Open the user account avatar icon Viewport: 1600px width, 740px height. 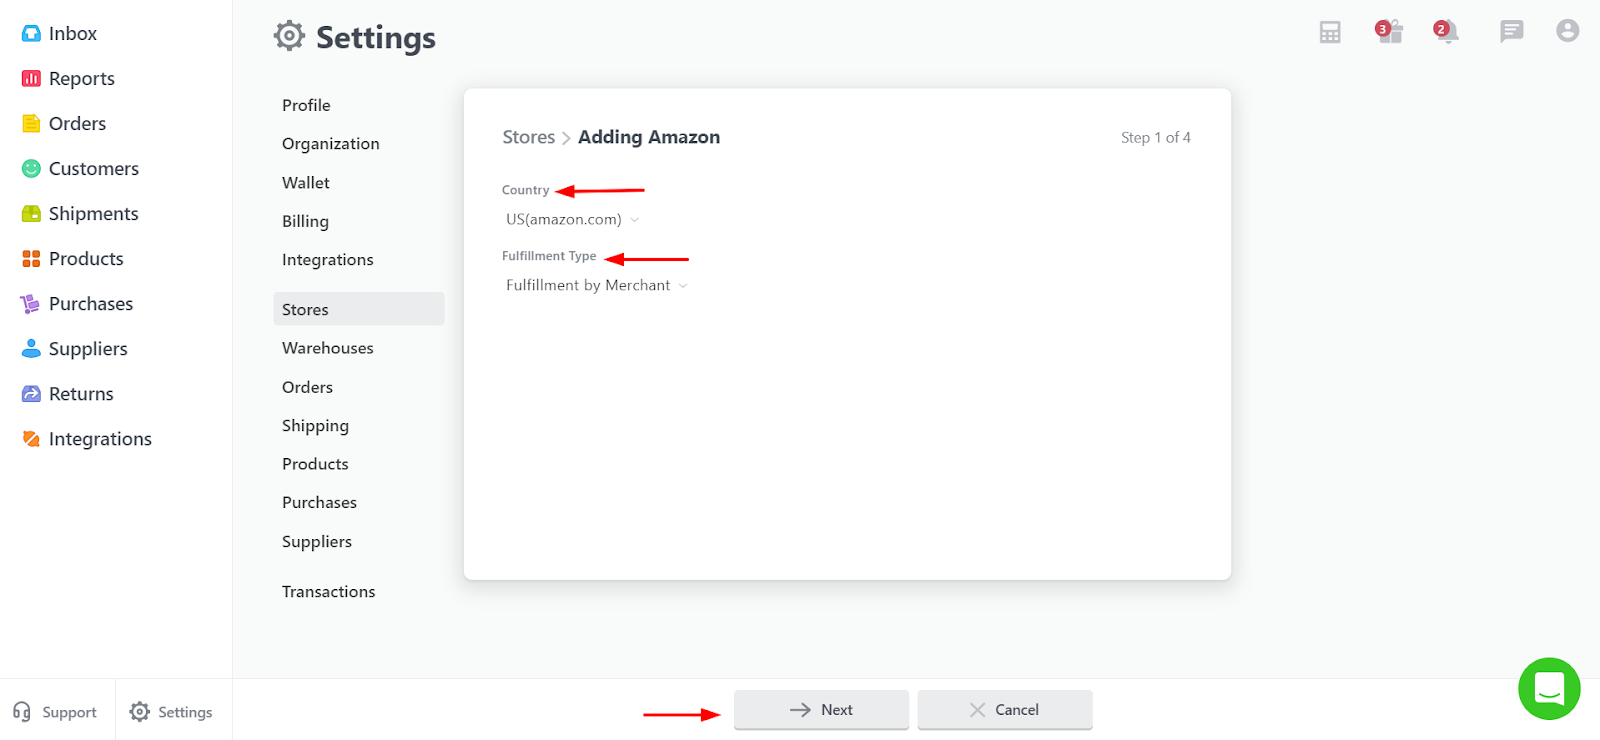[x=1567, y=31]
